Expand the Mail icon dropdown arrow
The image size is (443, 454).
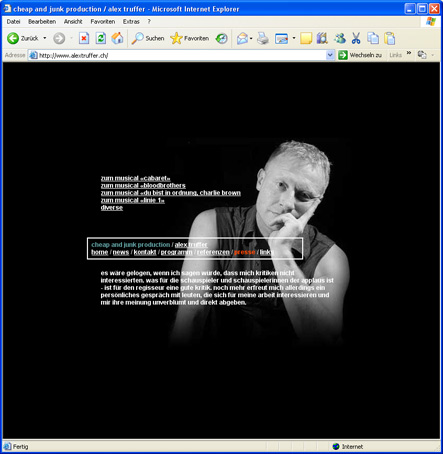[251, 38]
